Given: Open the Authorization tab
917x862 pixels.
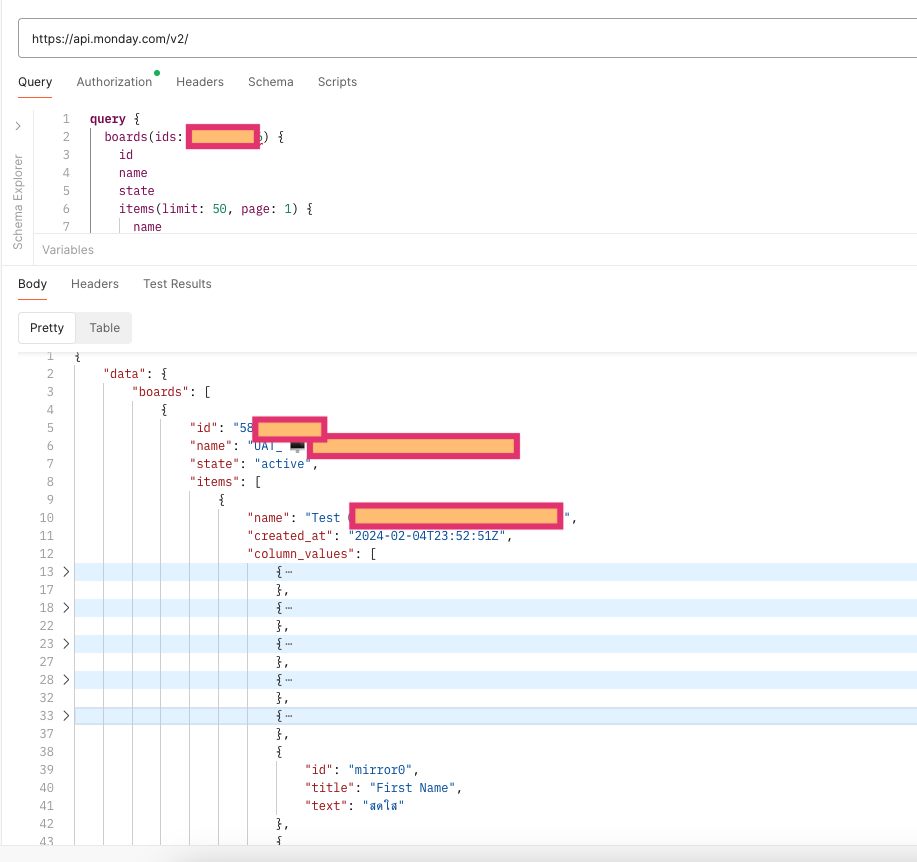Looking at the screenshot, I should coord(114,82).
